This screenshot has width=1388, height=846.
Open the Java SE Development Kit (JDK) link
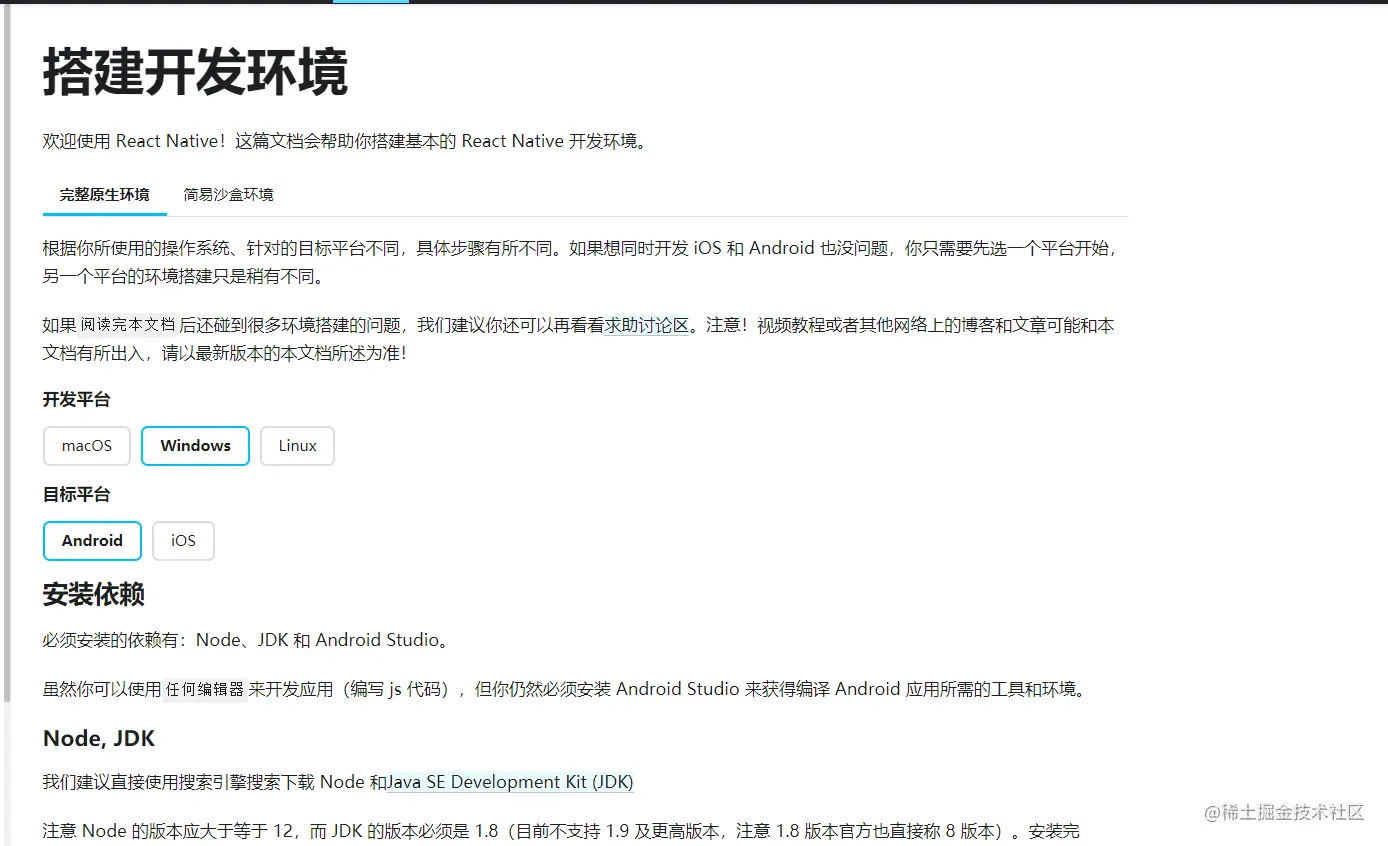tap(510, 782)
